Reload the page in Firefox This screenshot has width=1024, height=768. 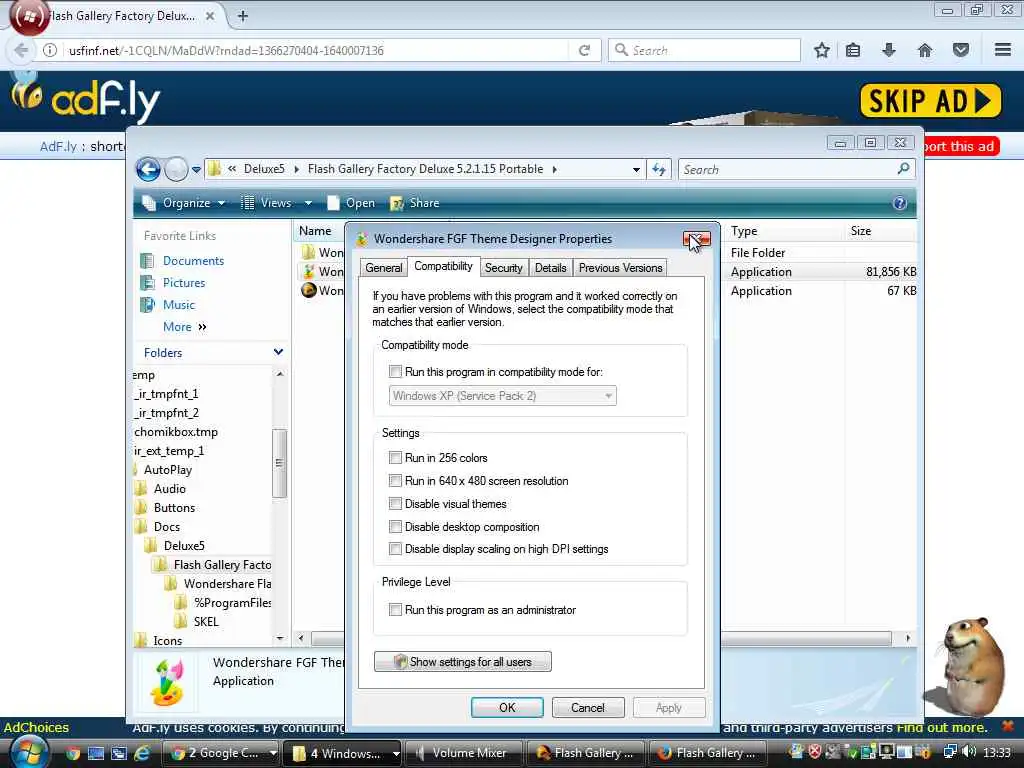coord(584,50)
